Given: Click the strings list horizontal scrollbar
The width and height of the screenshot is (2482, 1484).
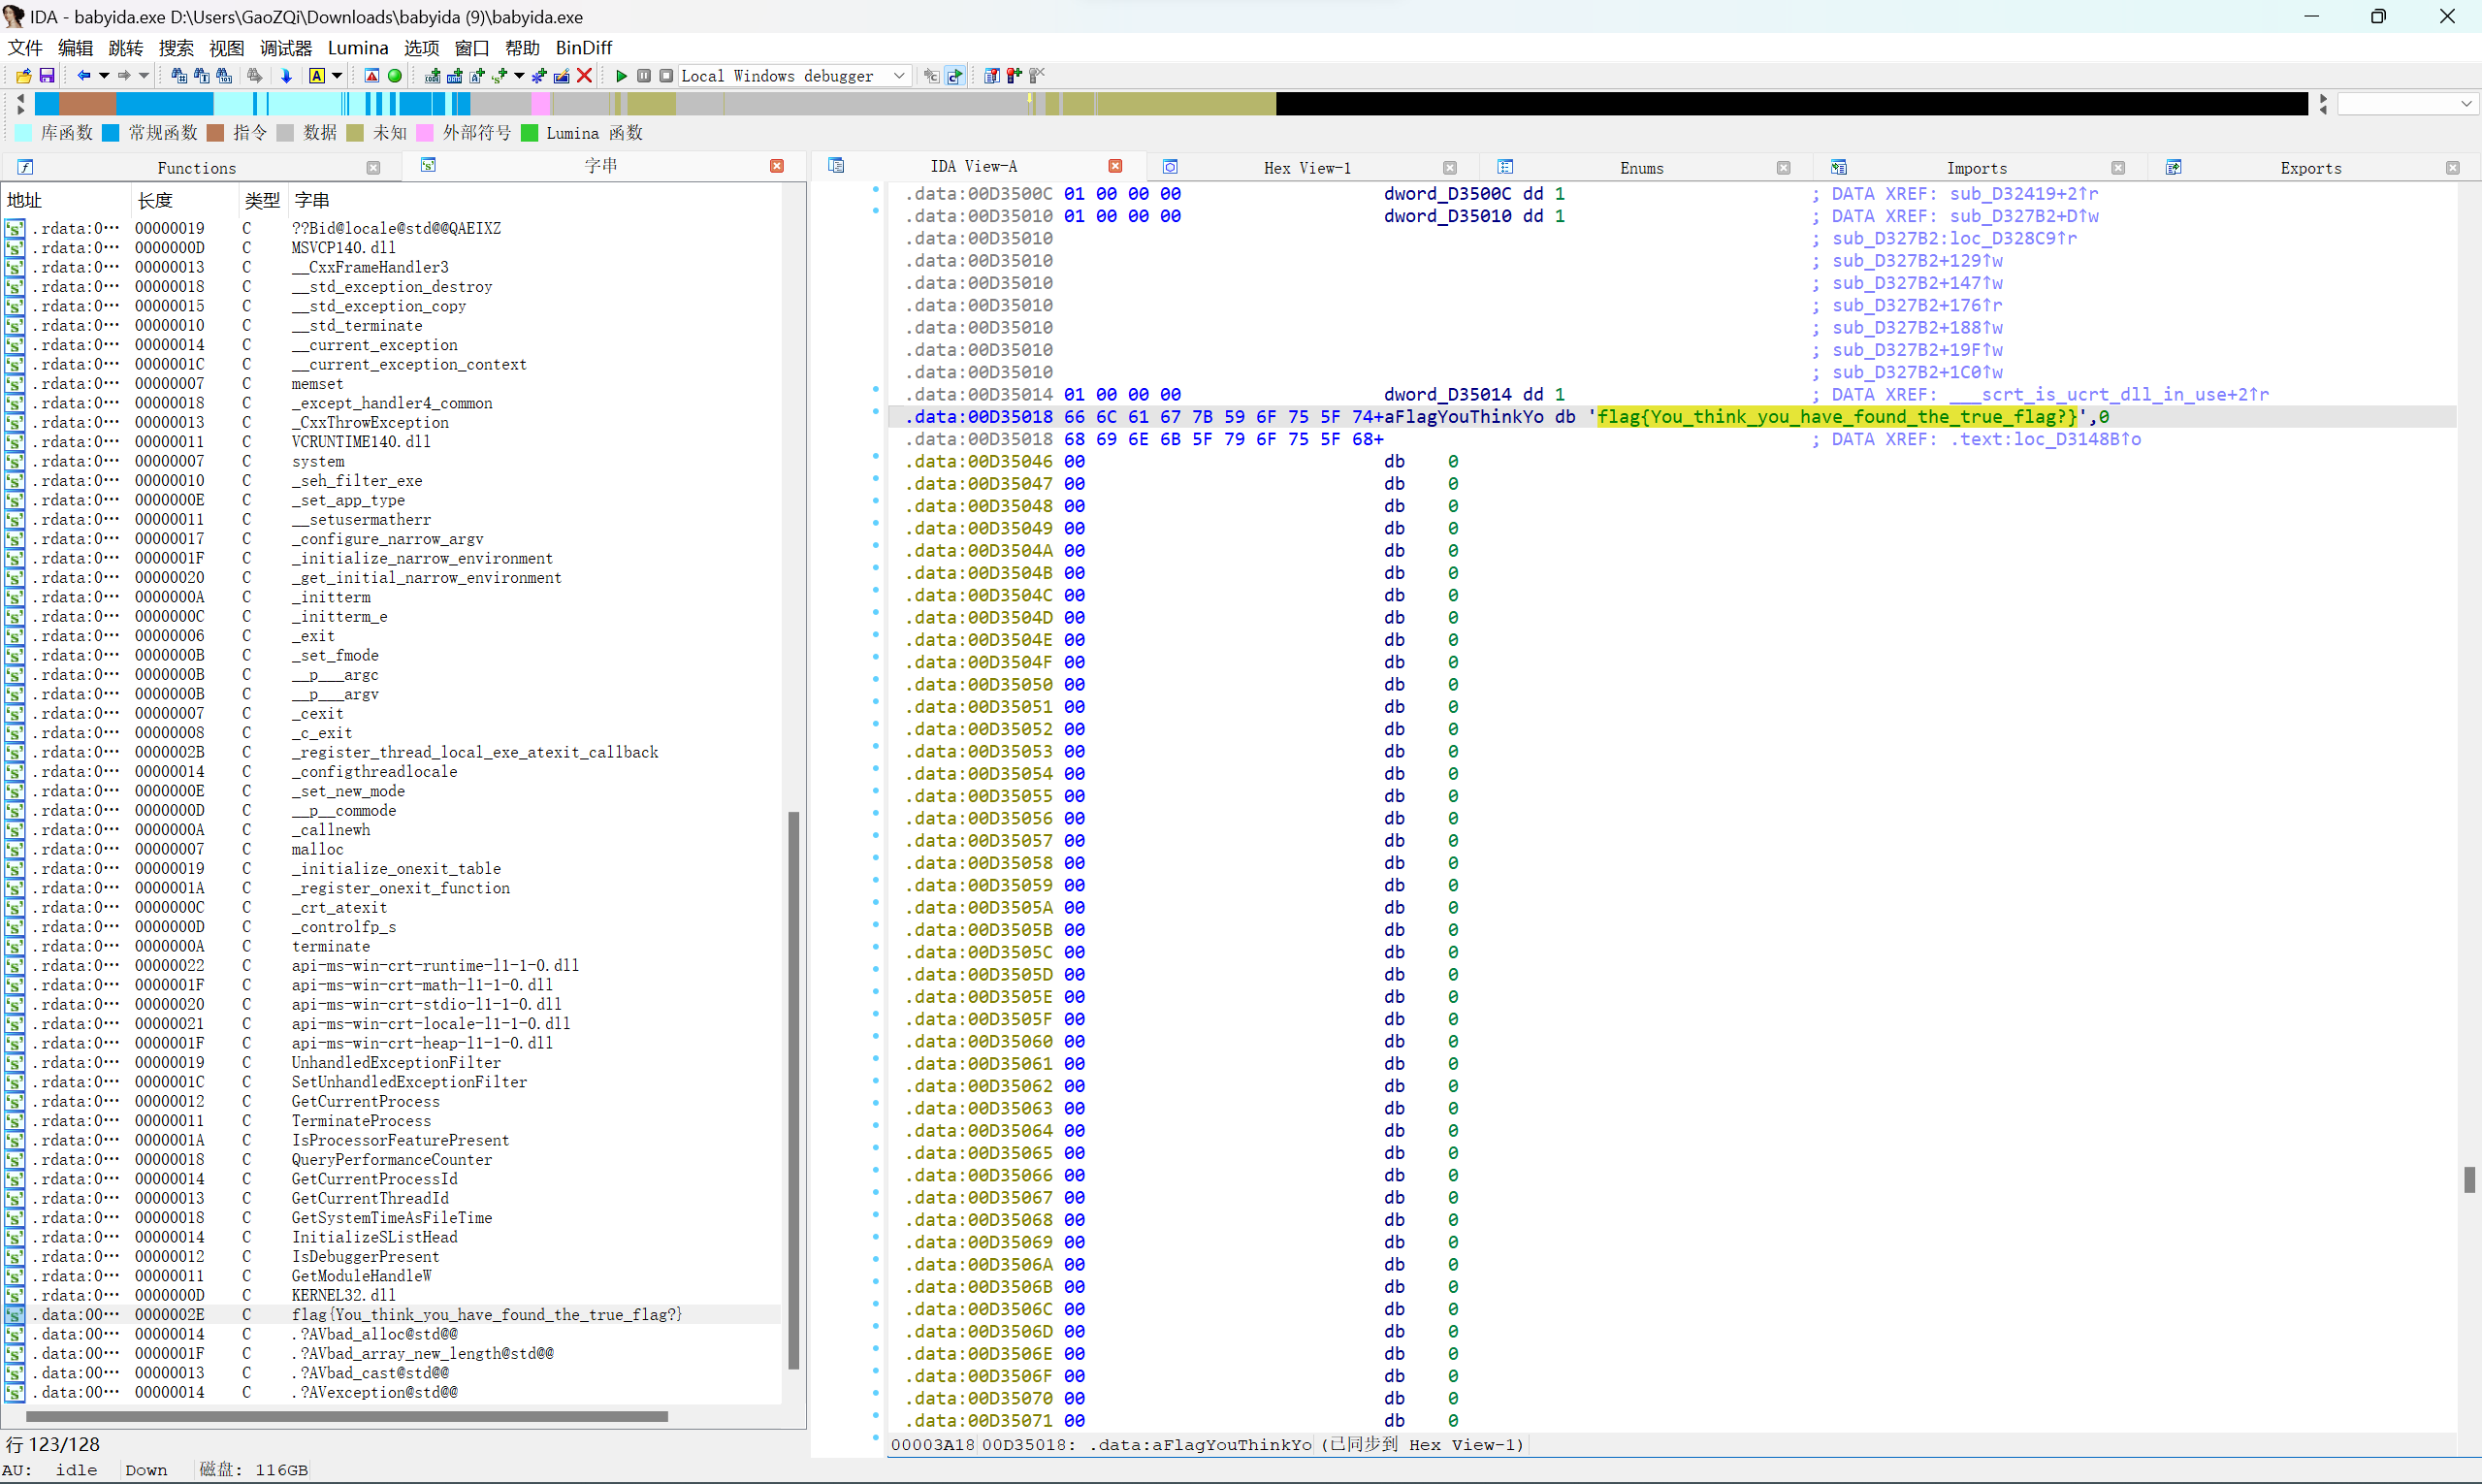Looking at the screenshot, I should (x=347, y=1417).
